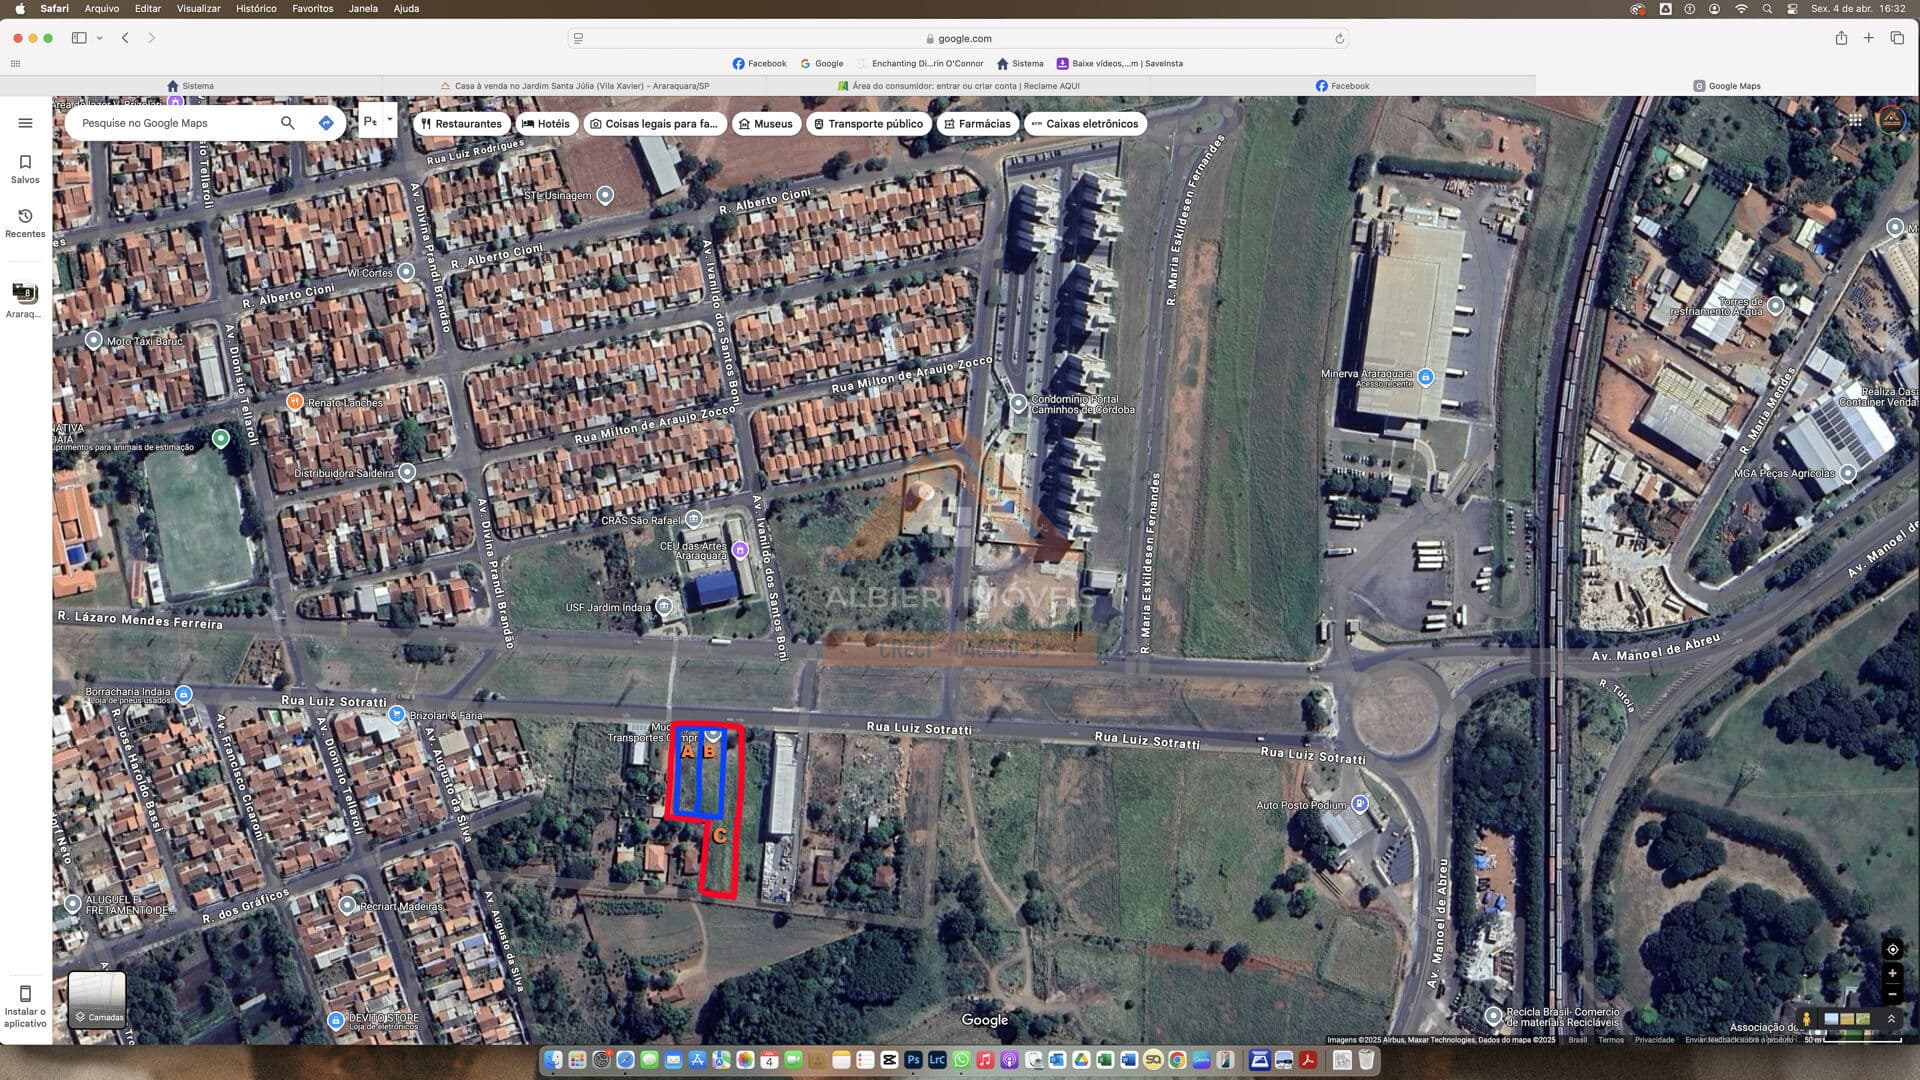
Task: Reload the page via address bar icon
Action: [1339, 39]
